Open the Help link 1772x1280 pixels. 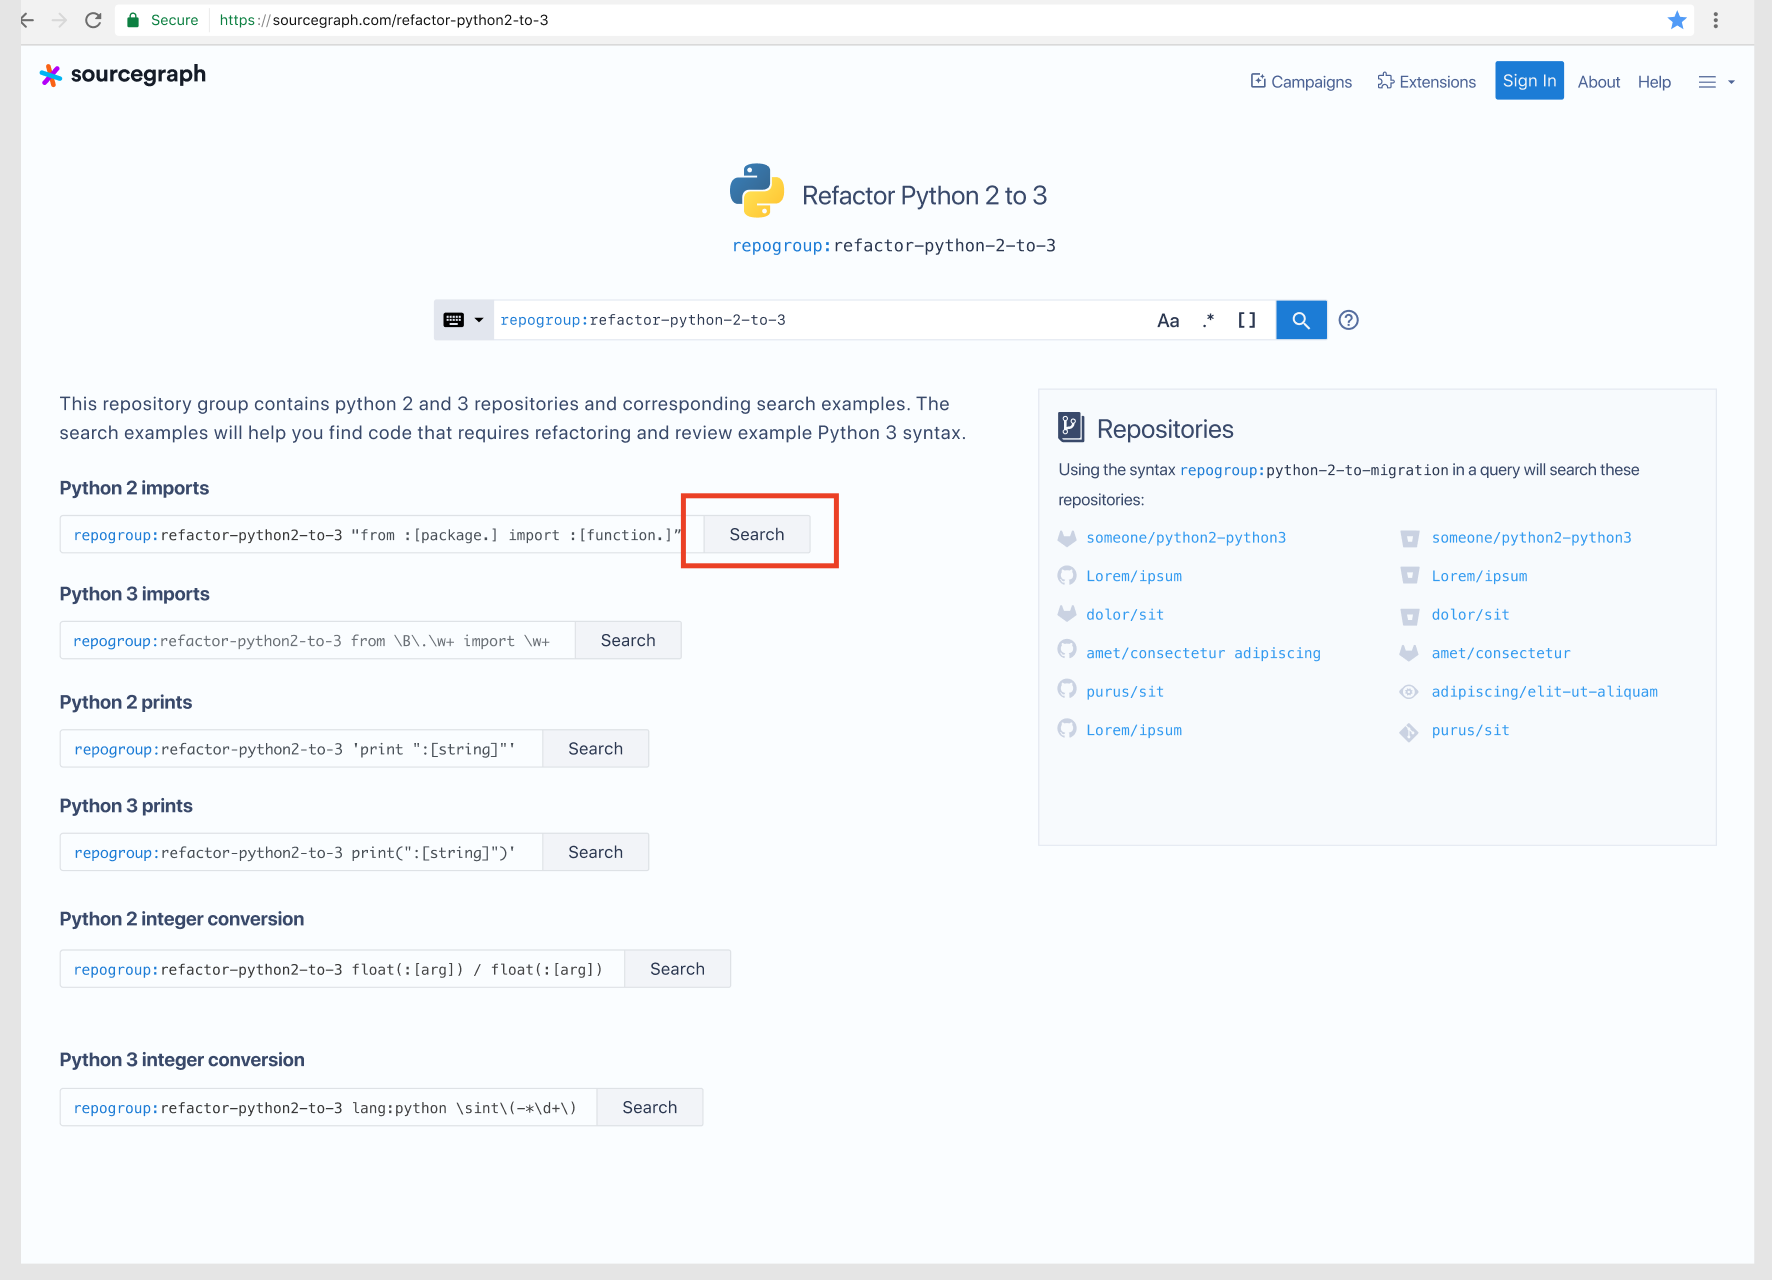(1654, 82)
